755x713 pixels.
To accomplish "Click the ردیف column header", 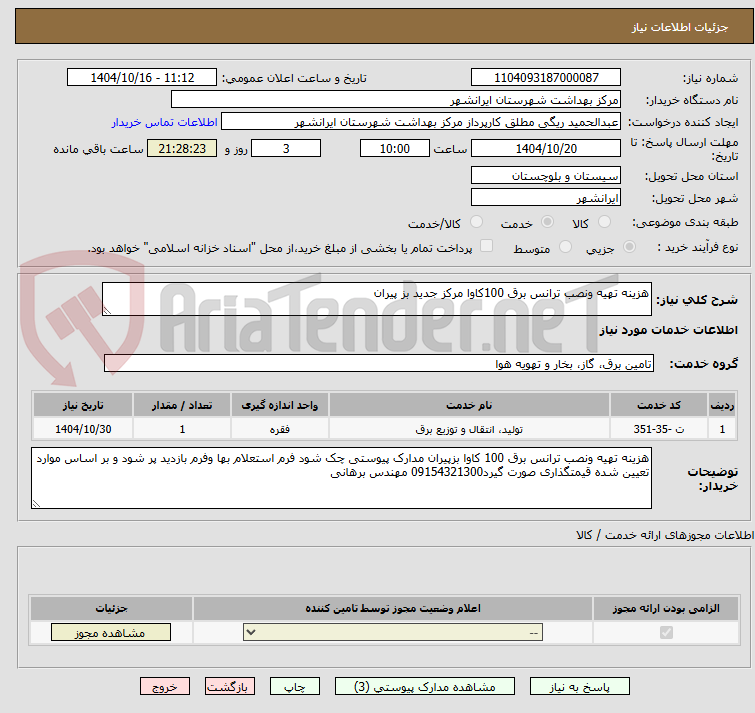I will [x=722, y=405].
